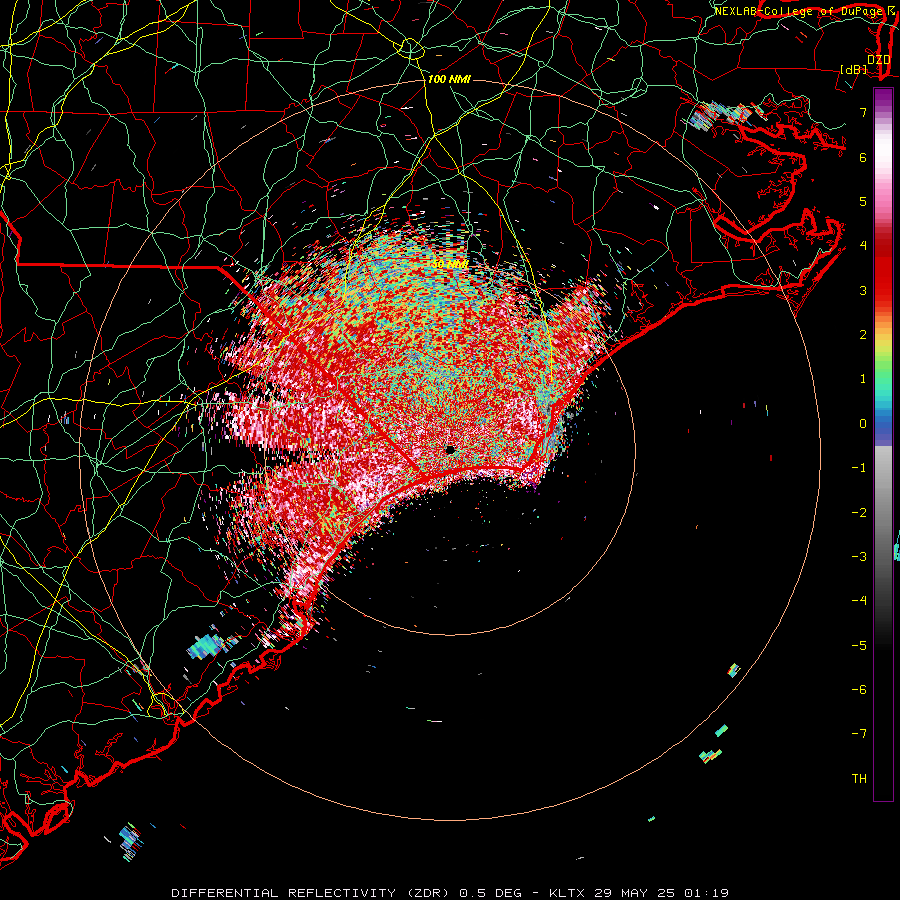900x900 pixels.
Task: Click the "TH" threshold label on colorbar
Action: click(859, 779)
